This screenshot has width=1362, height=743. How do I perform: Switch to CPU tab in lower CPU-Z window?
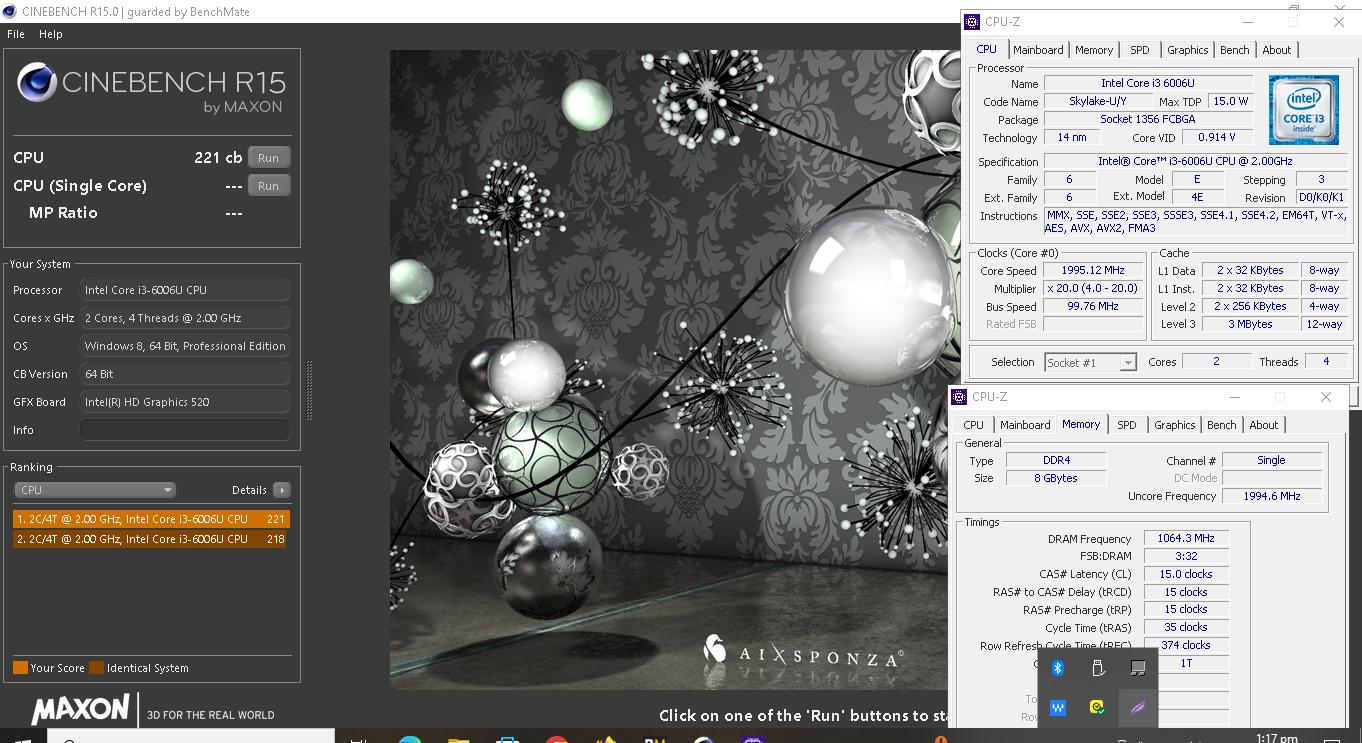click(973, 425)
